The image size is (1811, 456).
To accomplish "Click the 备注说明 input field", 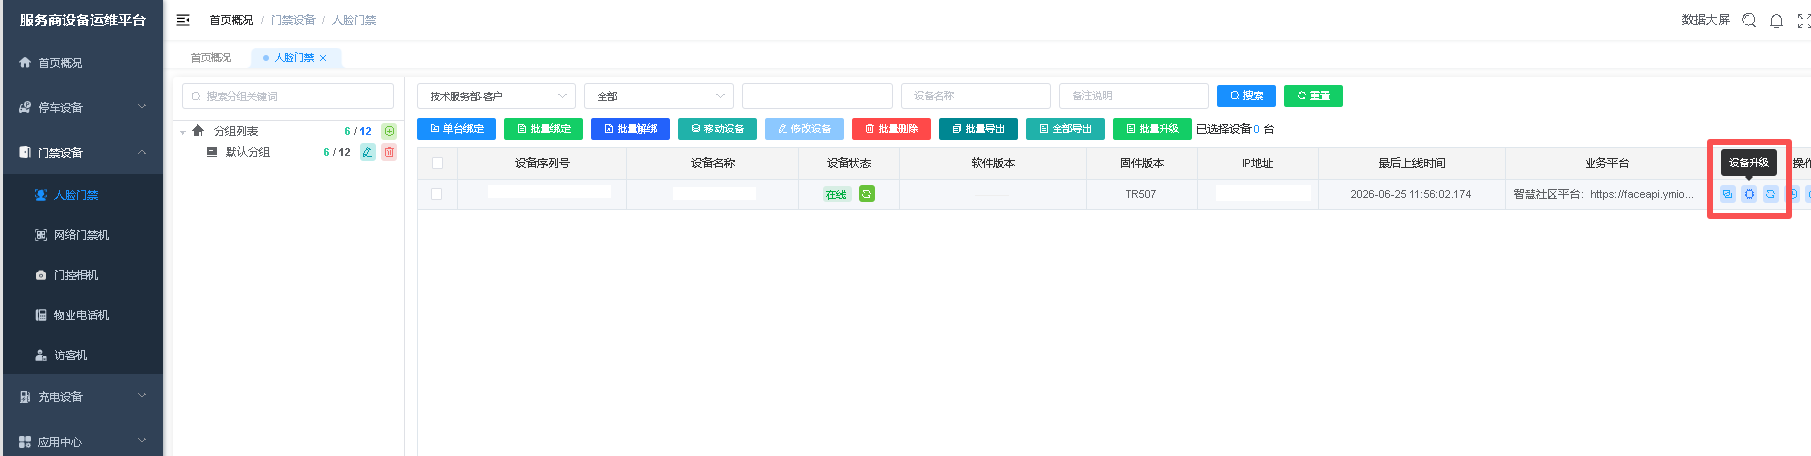I will click(x=1134, y=96).
